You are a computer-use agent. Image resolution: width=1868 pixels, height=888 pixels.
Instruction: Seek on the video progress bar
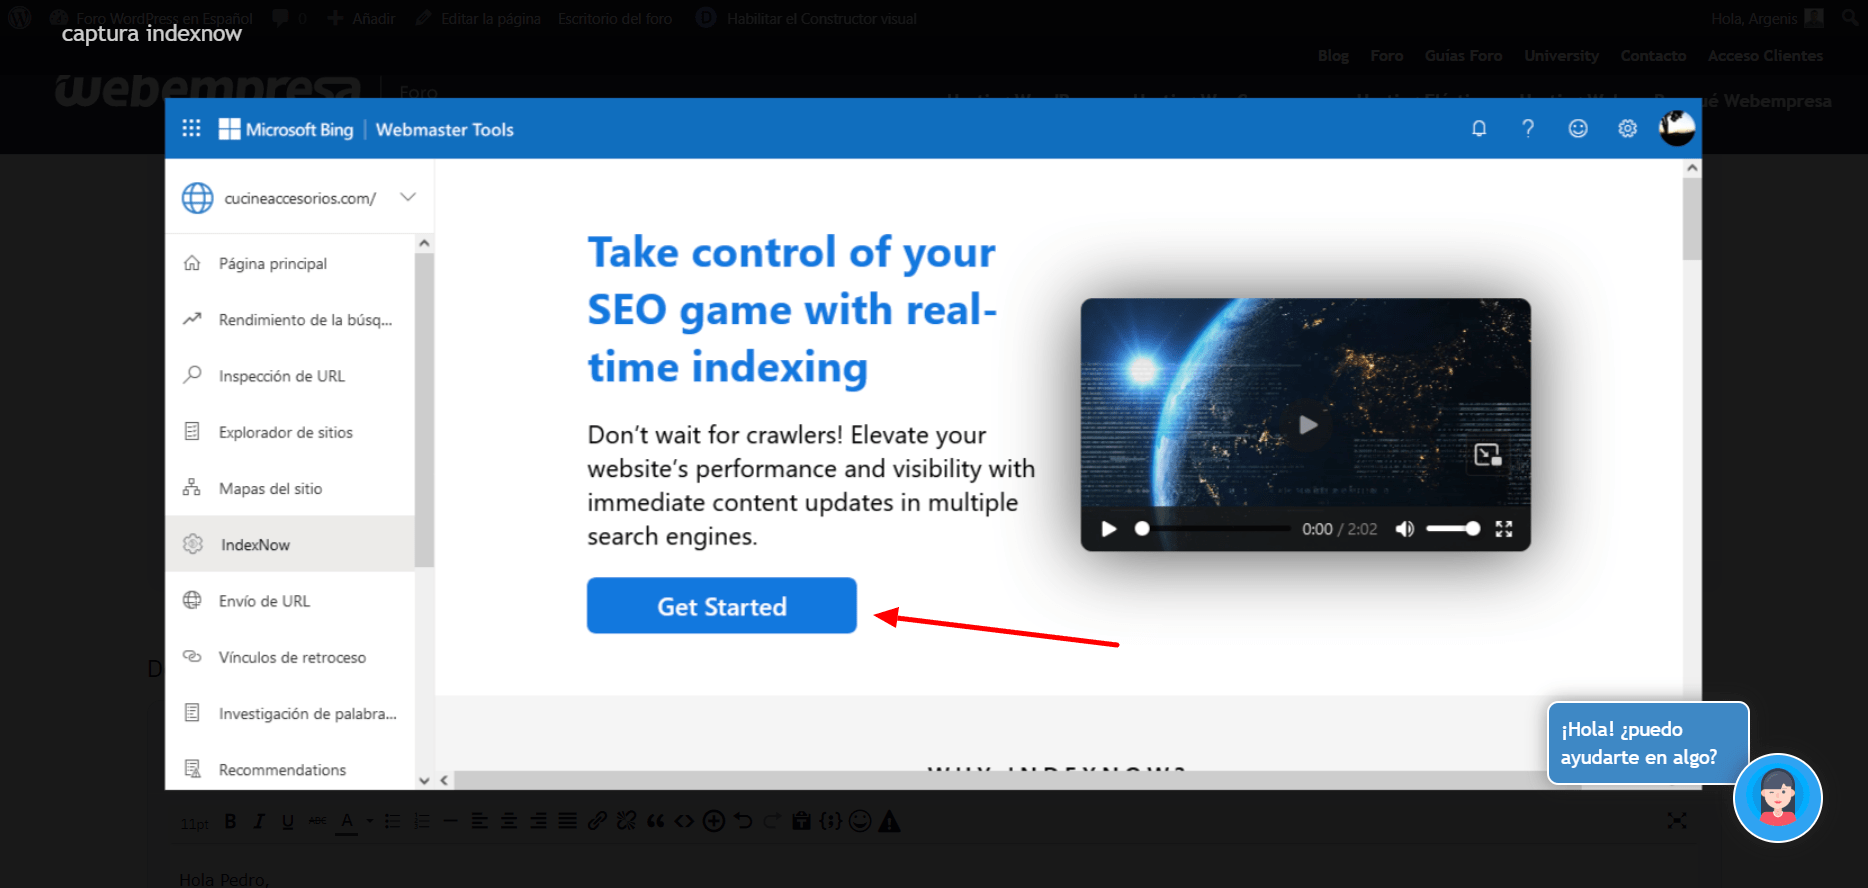[x=1215, y=529]
